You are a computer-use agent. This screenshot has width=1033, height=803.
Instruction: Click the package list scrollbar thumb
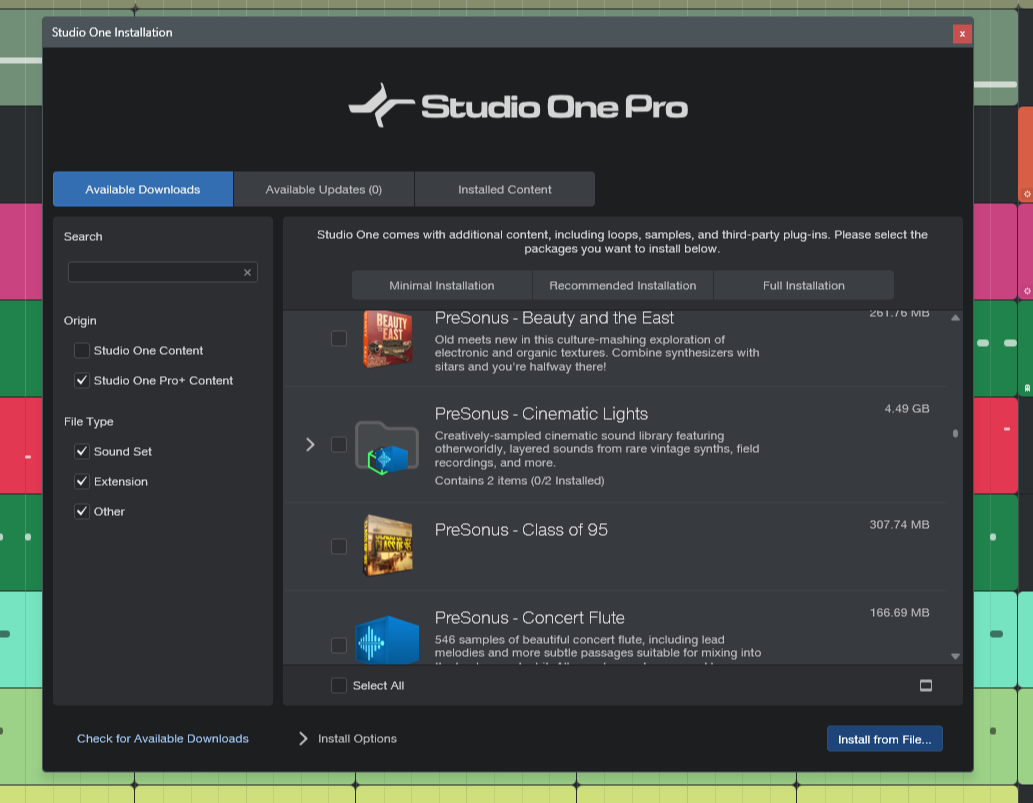point(955,433)
